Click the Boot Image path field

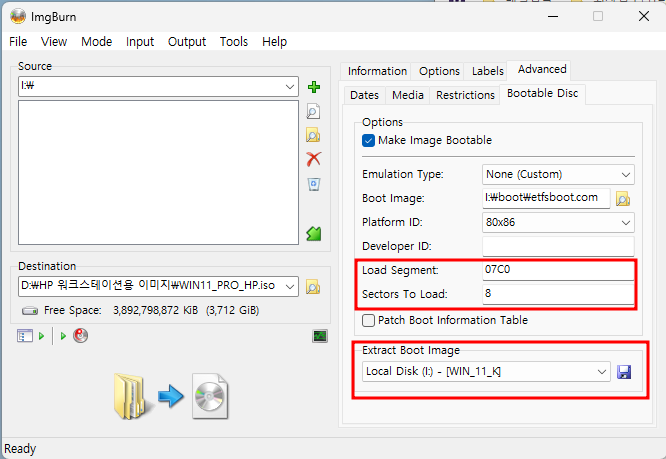tap(546, 198)
